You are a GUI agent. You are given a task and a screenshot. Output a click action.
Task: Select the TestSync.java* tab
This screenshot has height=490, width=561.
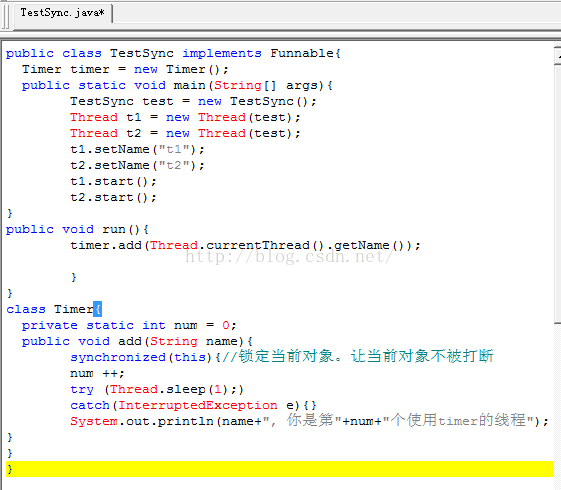click(x=62, y=13)
